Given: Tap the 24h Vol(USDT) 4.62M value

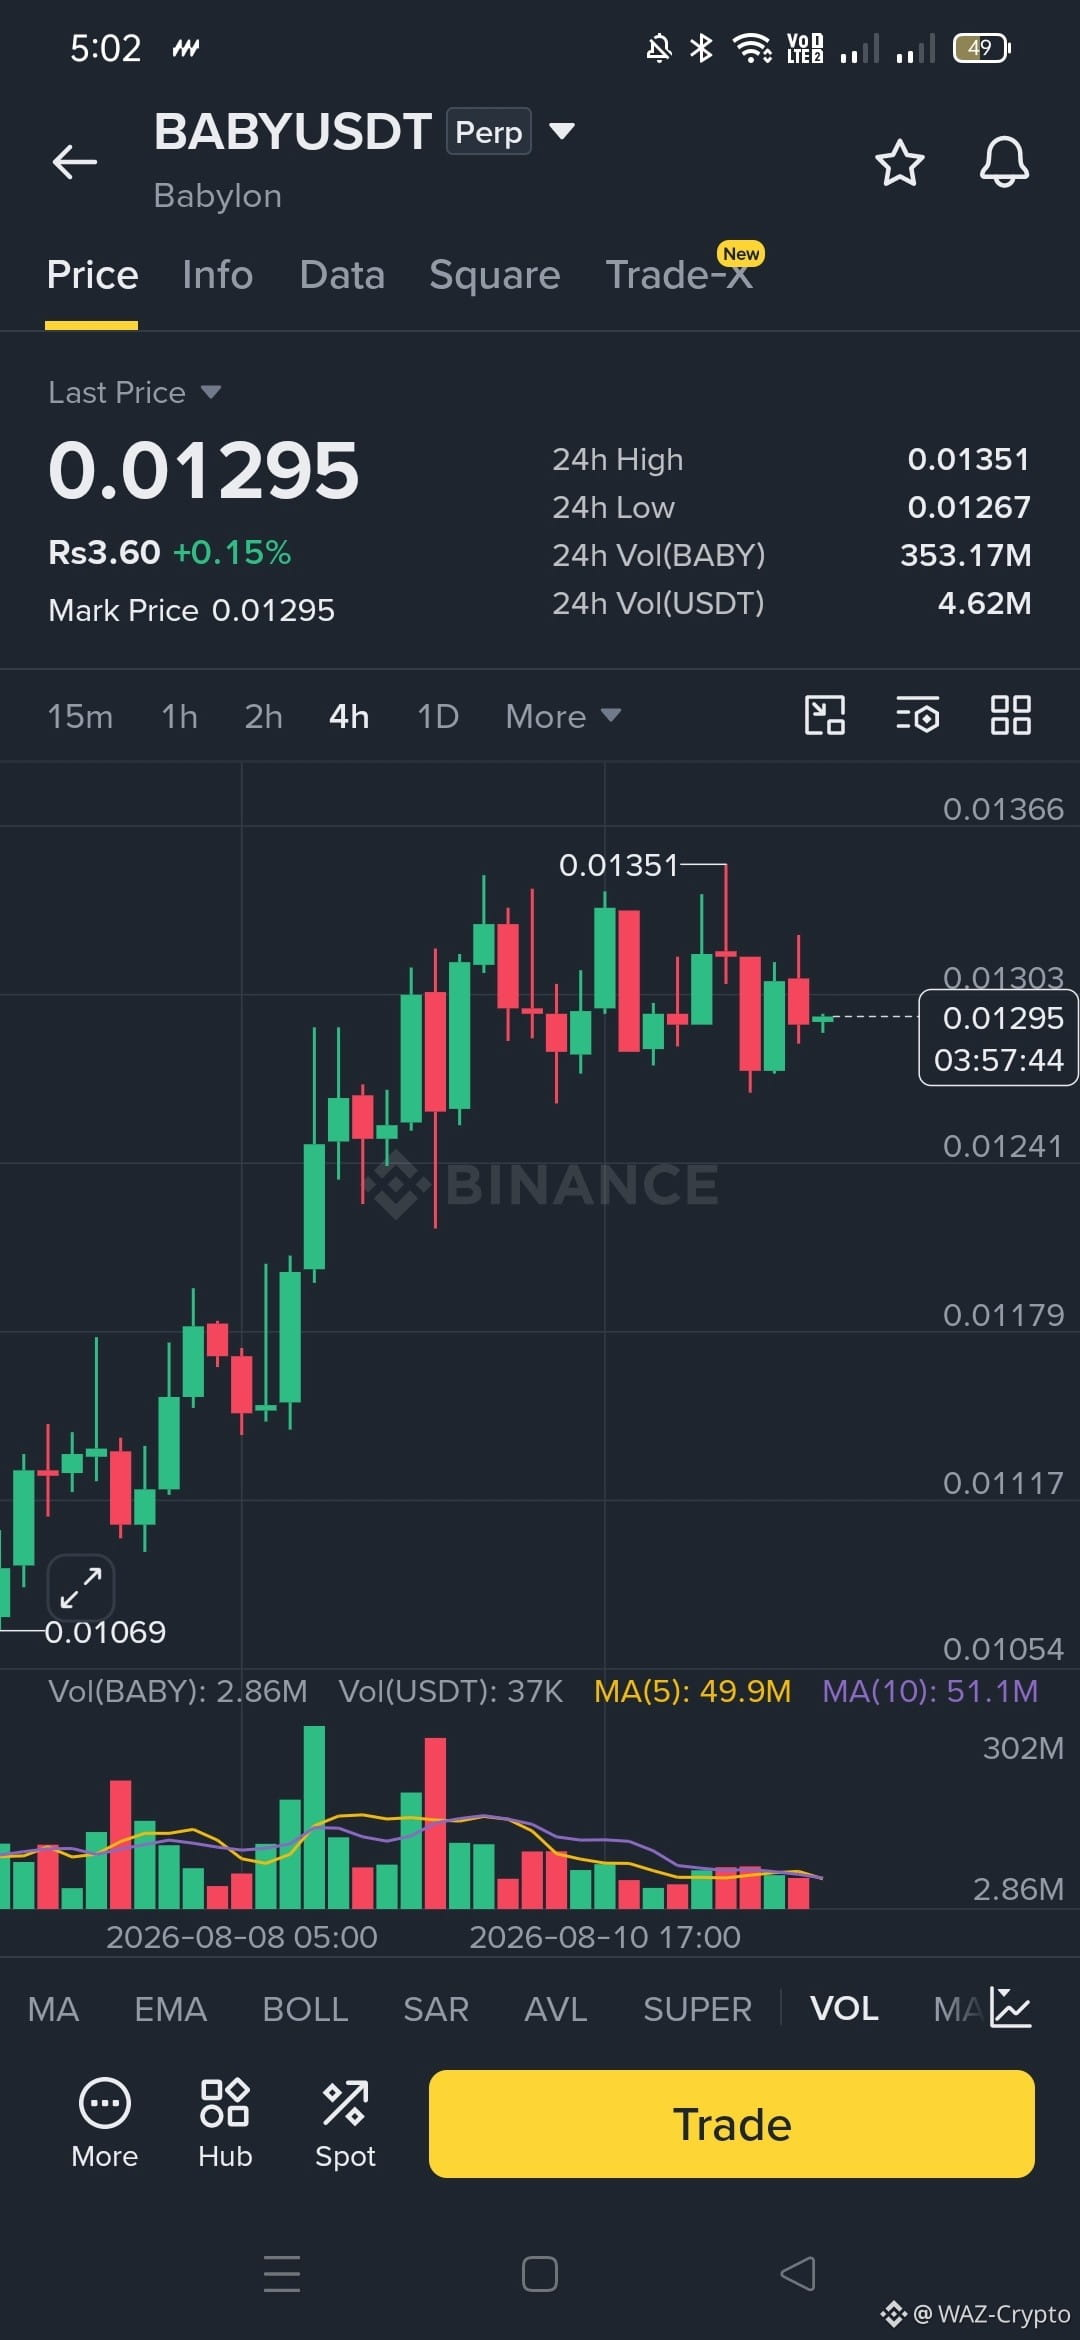Looking at the screenshot, I should click(984, 603).
